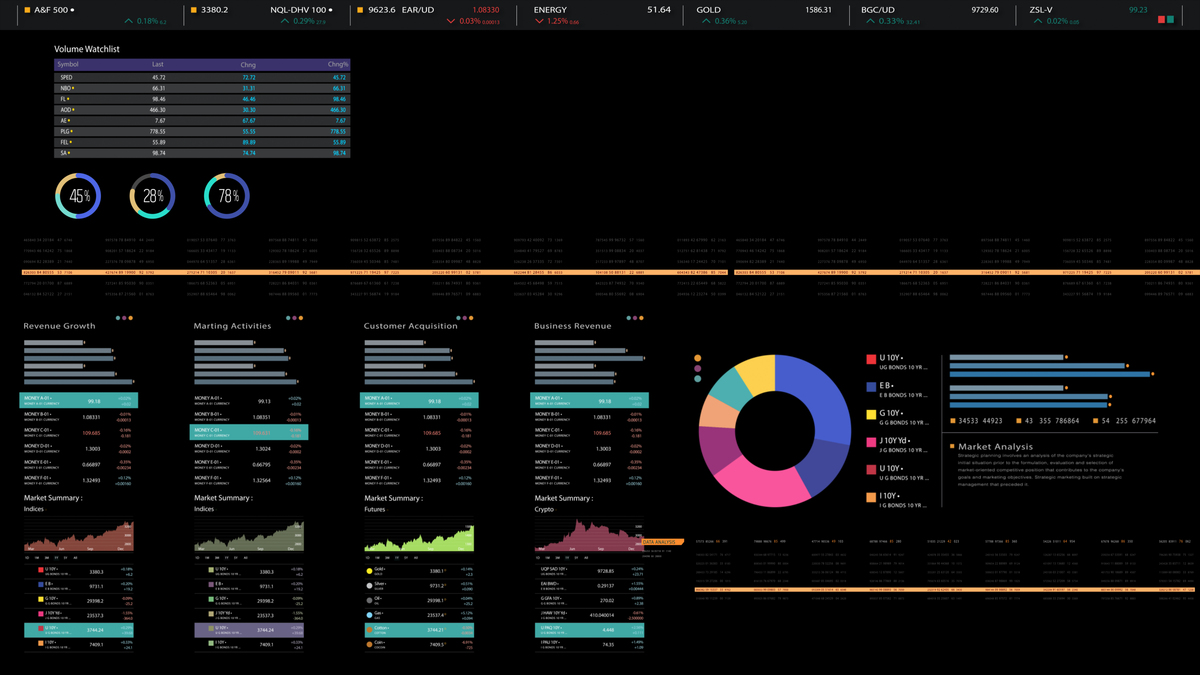Click the Silver icon in Futures list
The width and height of the screenshot is (1200, 675).
tap(370, 585)
